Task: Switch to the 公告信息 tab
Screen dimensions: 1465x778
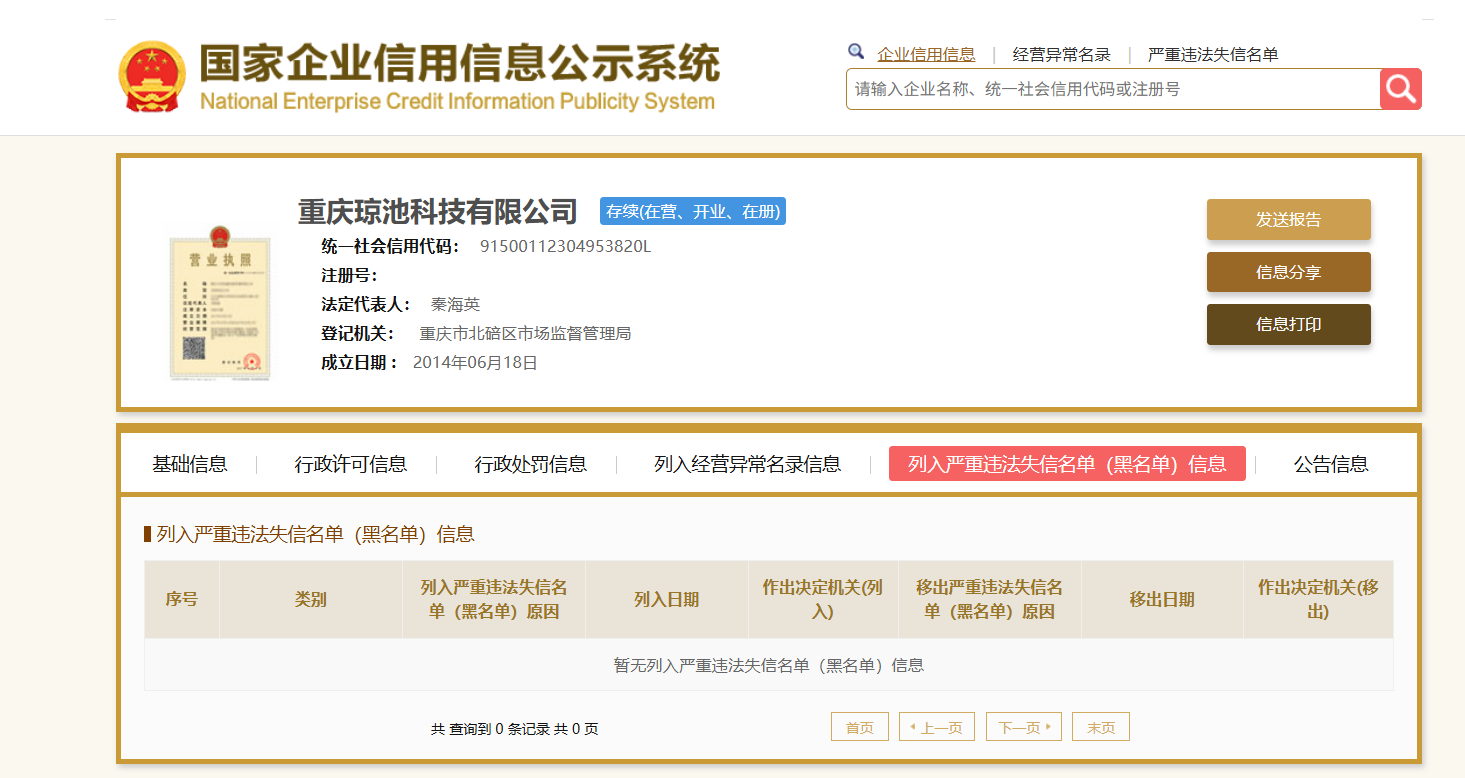Action: coord(1331,464)
